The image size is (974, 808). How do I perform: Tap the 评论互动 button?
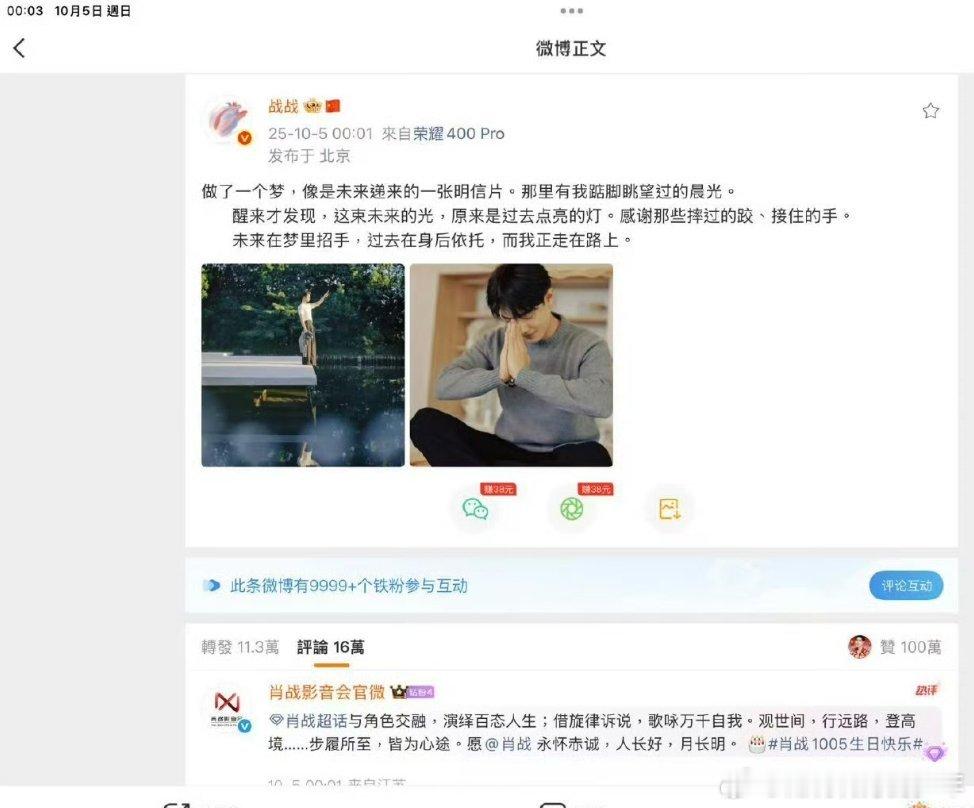click(x=906, y=586)
